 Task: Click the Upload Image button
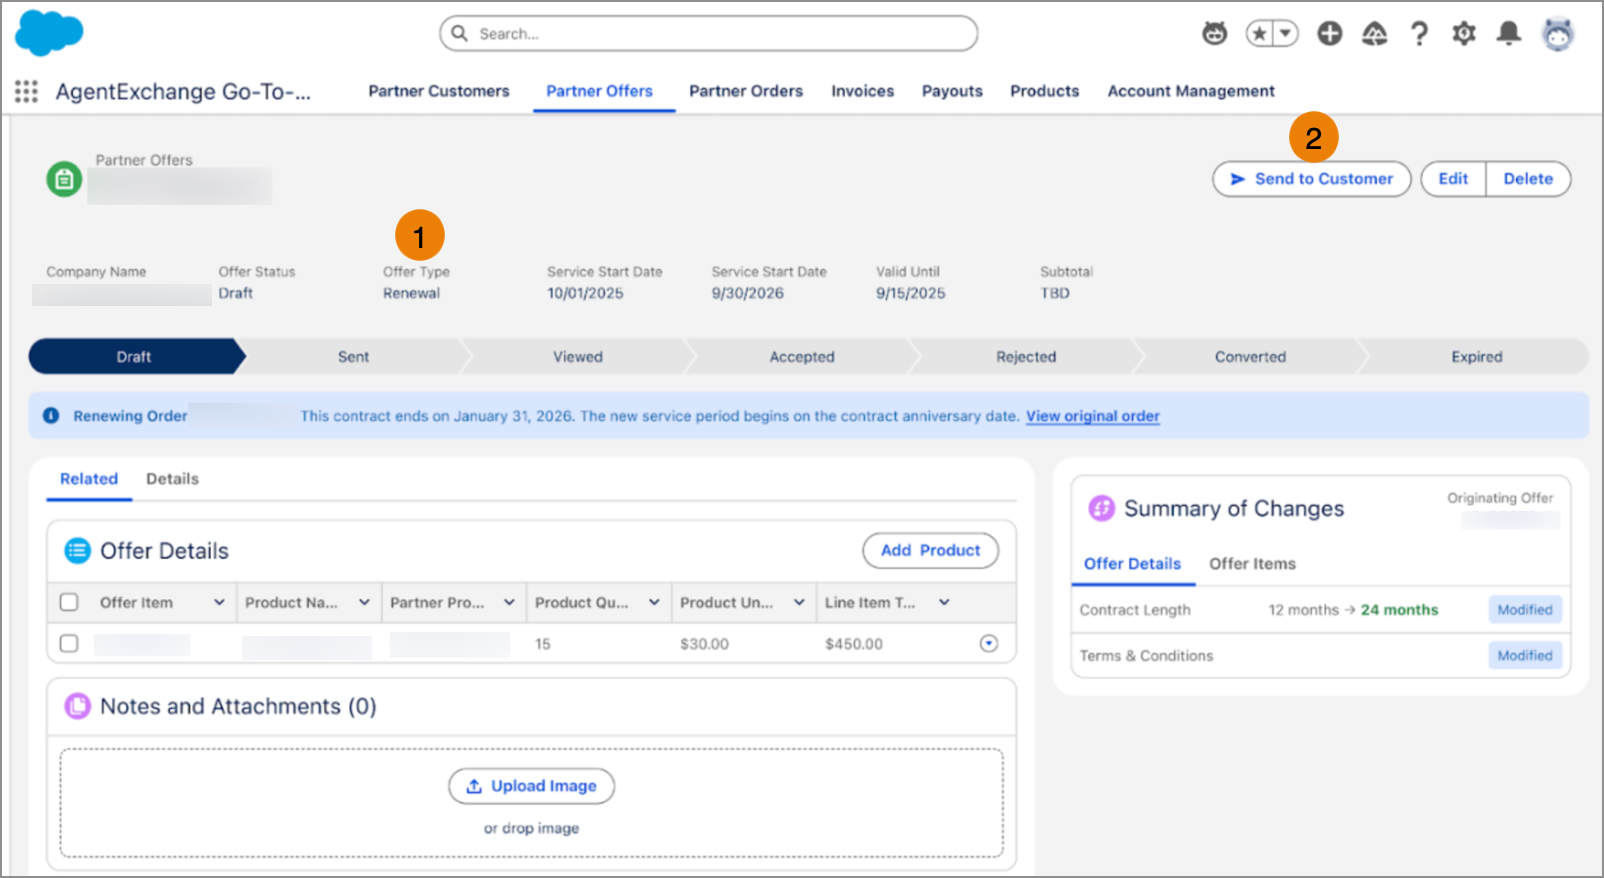coord(531,786)
